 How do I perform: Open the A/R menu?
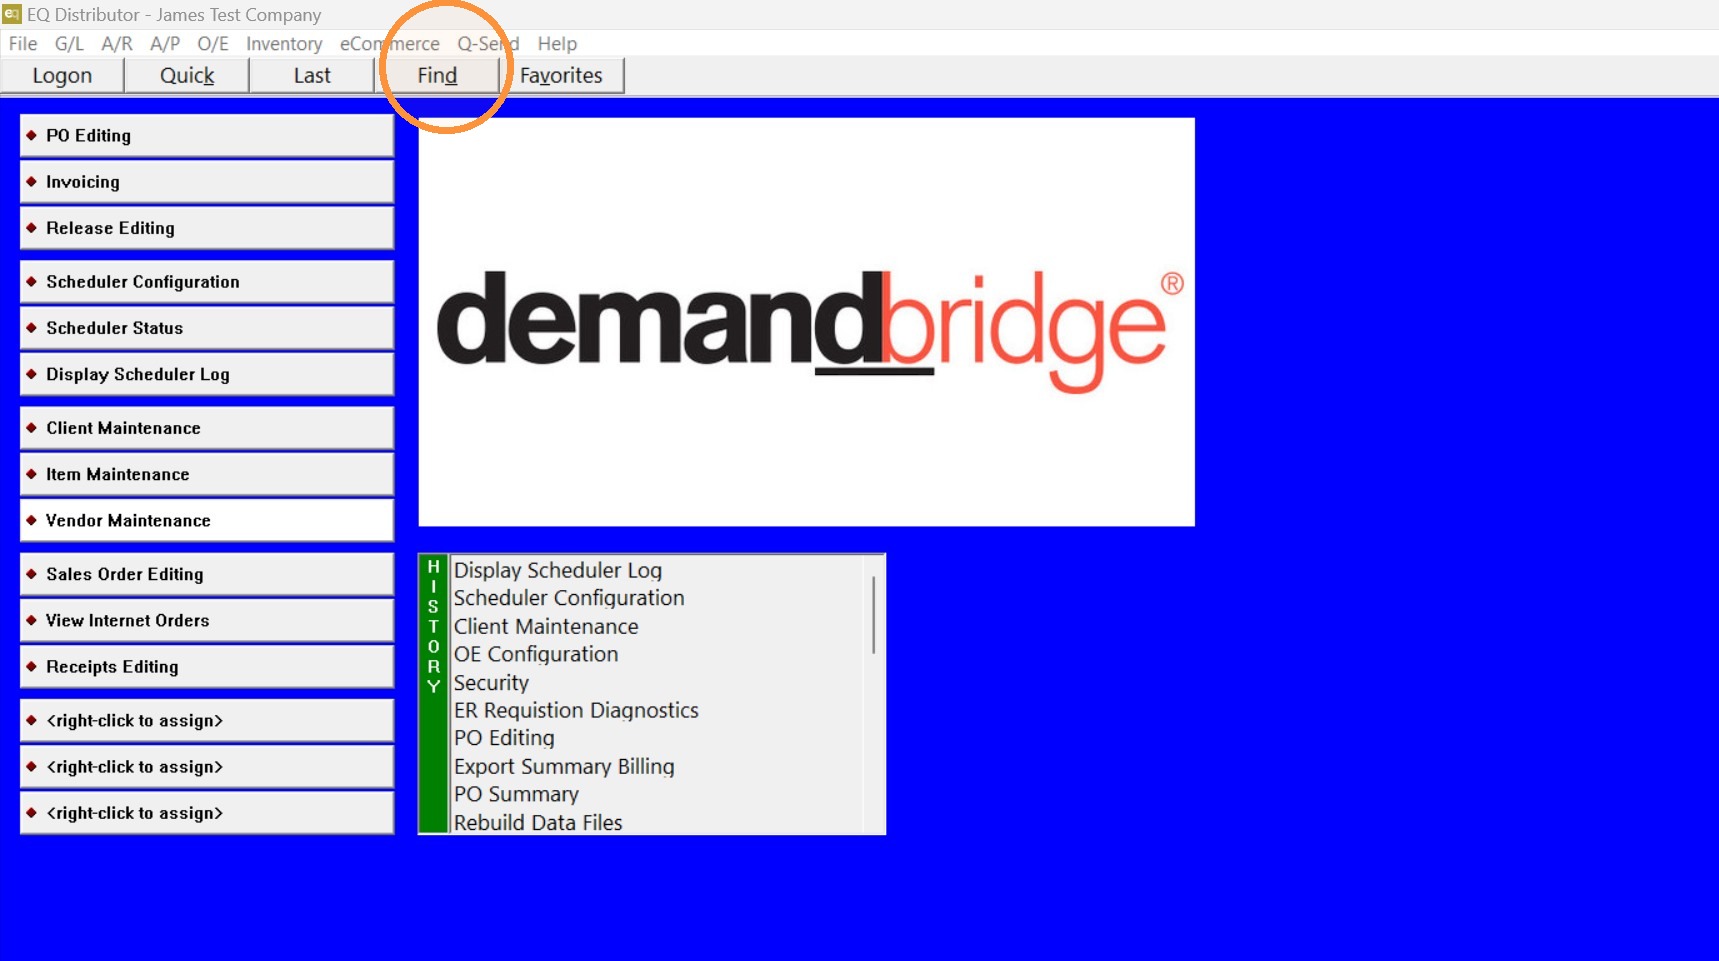pos(117,44)
